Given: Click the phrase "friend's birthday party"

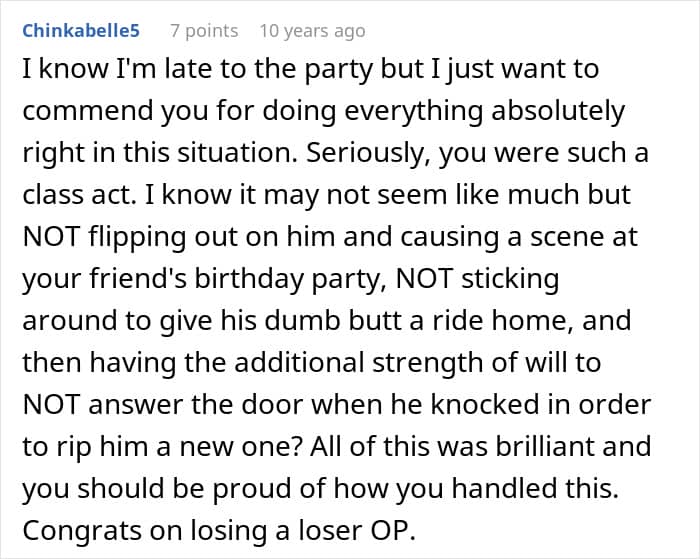Looking at the screenshot, I should (x=207, y=278).
